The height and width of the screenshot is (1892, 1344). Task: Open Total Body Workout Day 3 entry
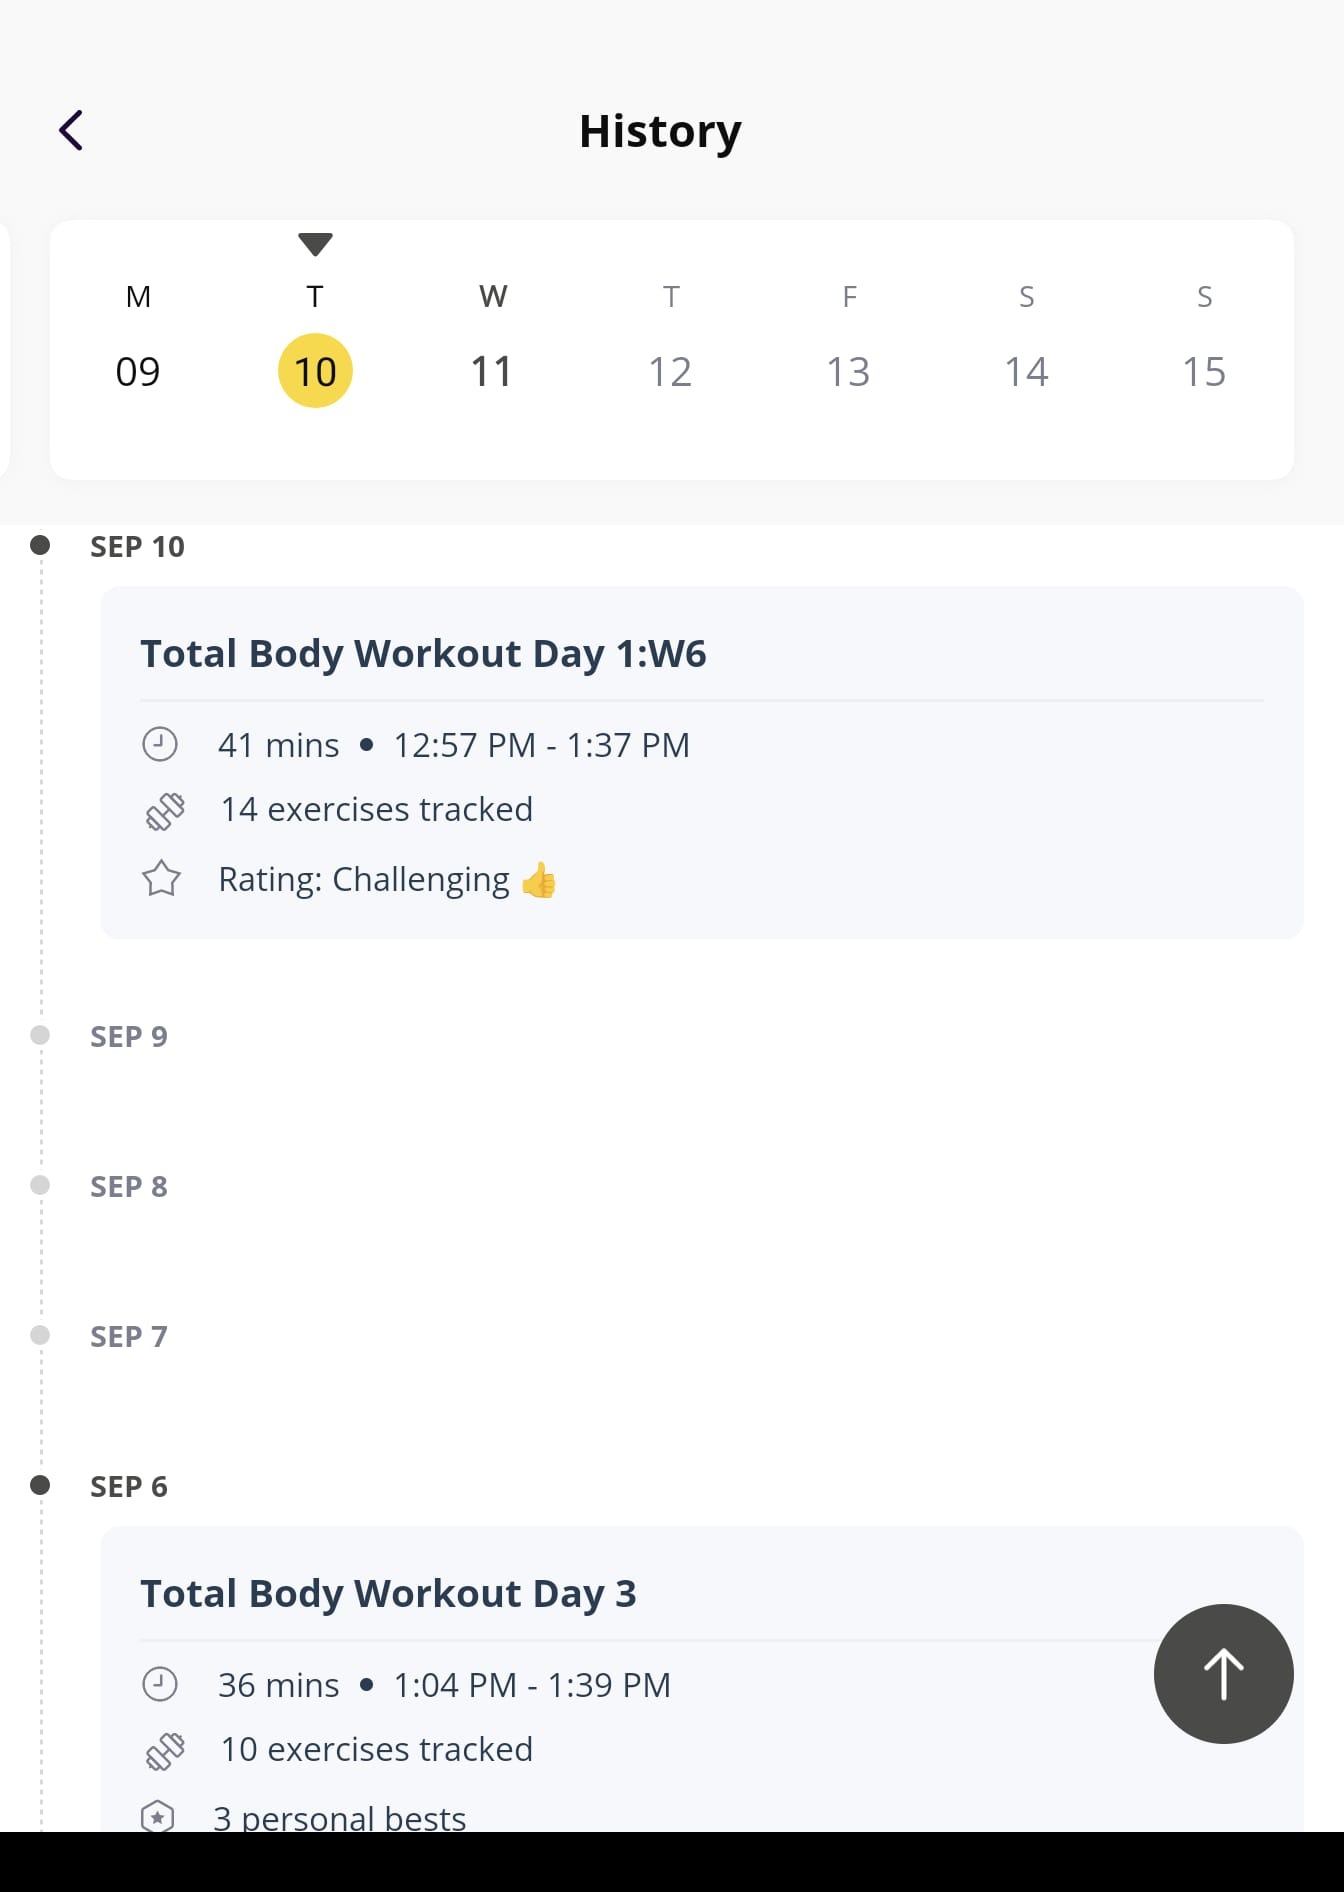coord(702,1679)
